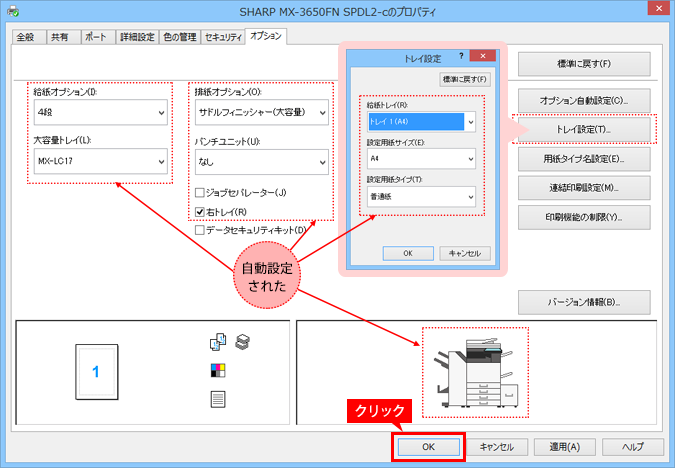
Task: Select the オプション tab
Action: point(266,36)
